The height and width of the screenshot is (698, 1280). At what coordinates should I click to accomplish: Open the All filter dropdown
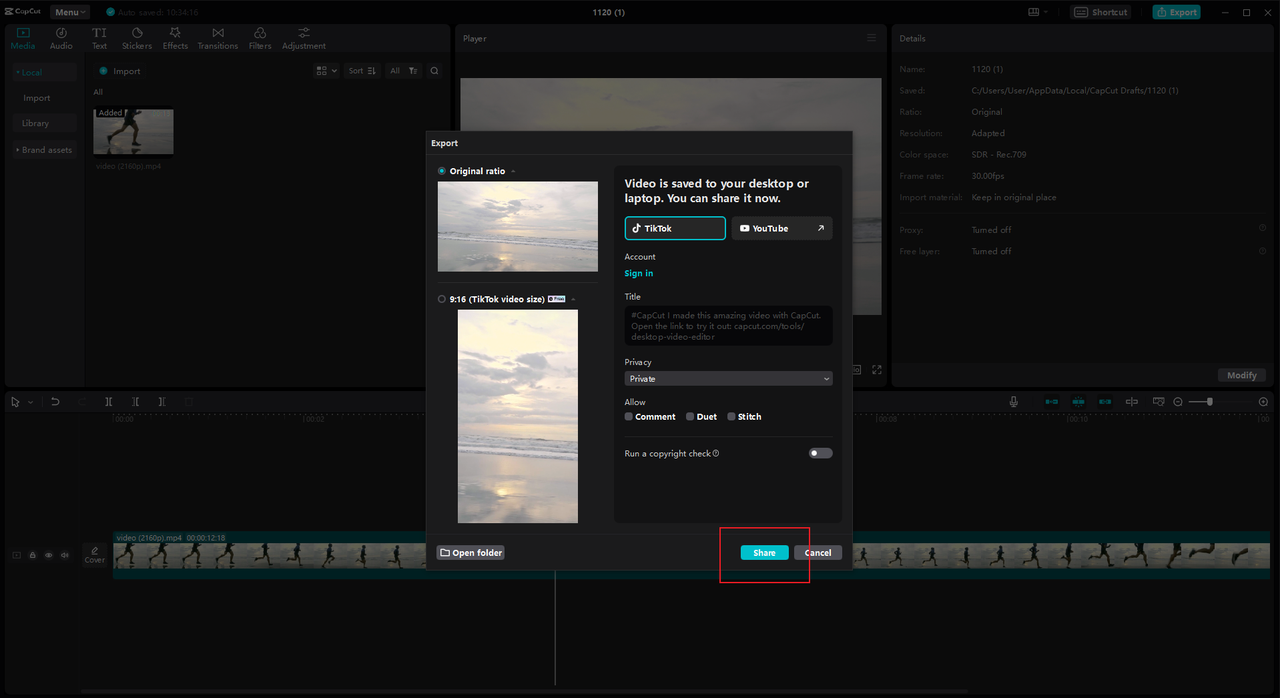(403, 71)
